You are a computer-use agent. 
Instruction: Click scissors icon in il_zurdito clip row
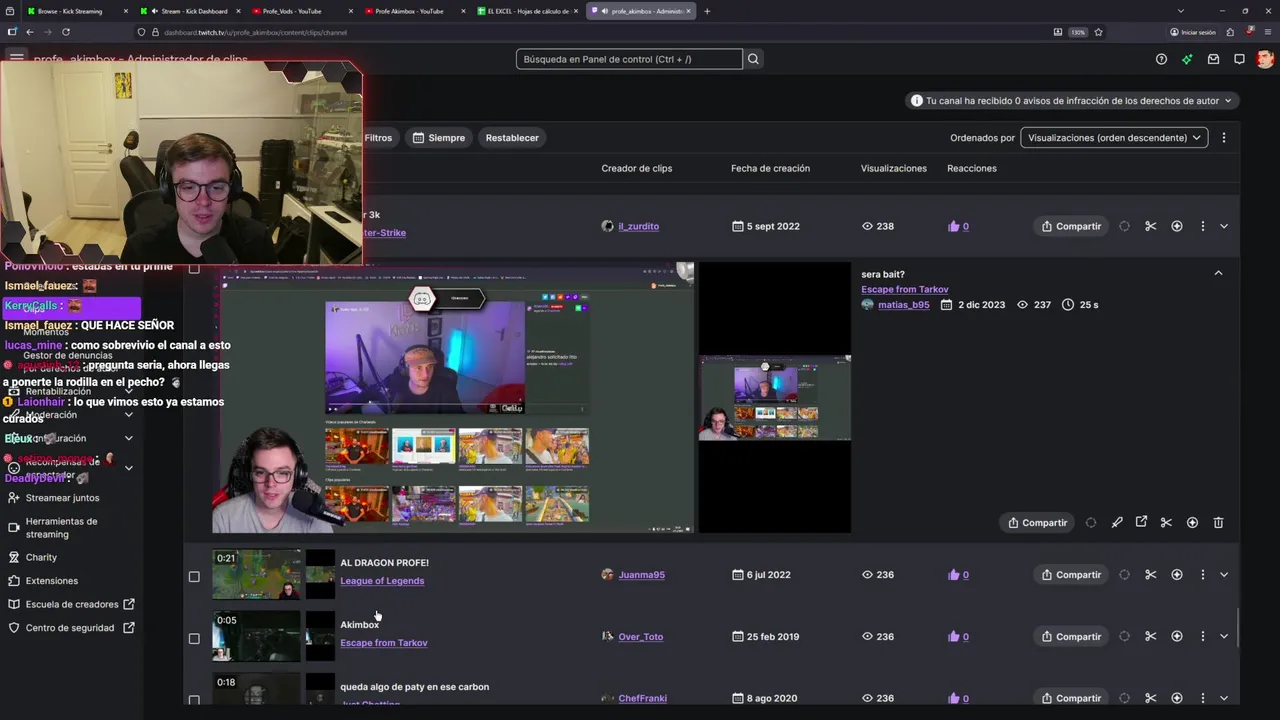tap(1151, 226)
